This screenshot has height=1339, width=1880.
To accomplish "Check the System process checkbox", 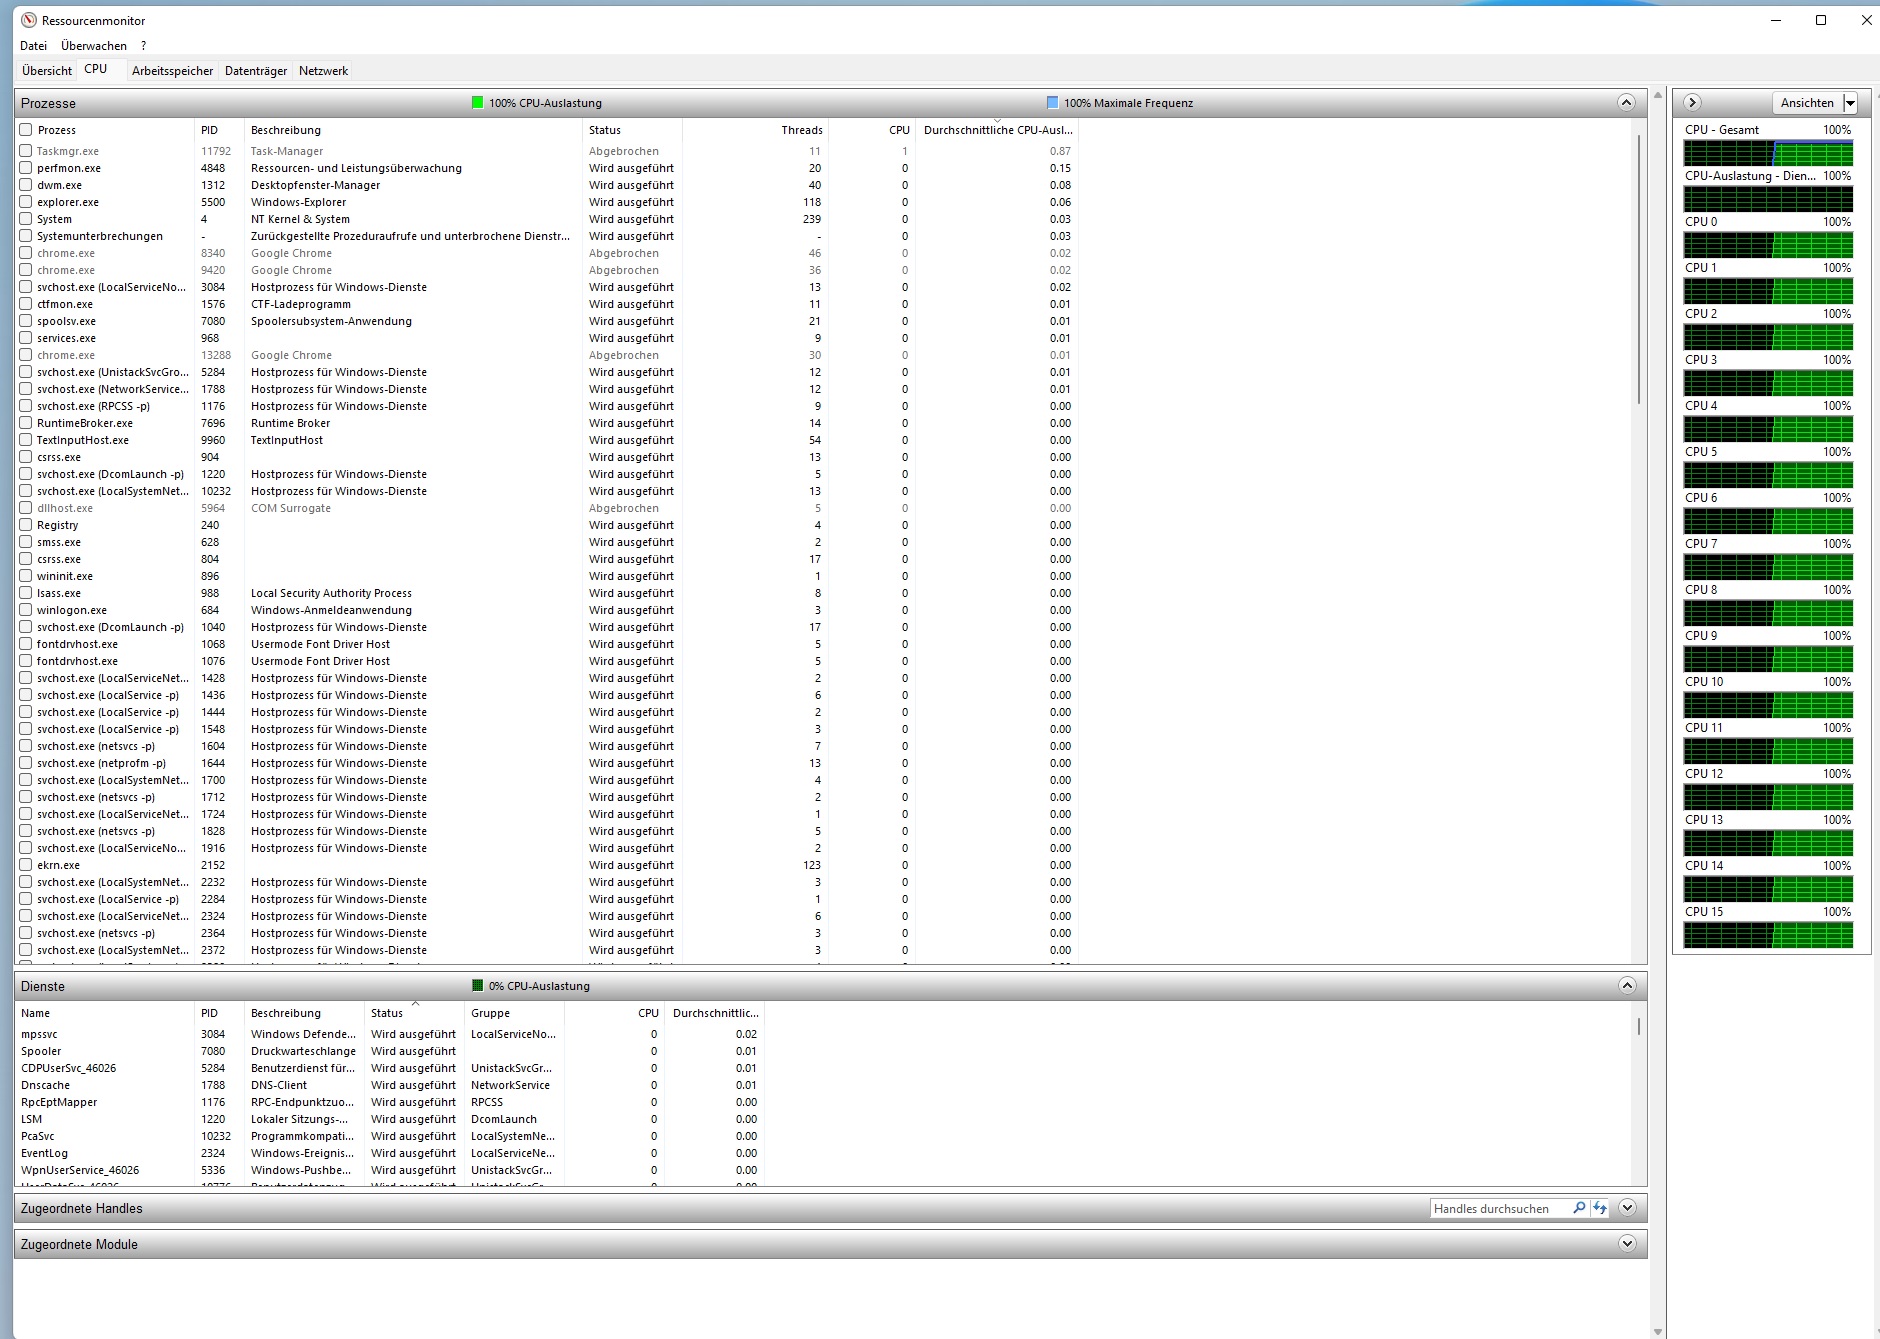I will pos(26,219).
